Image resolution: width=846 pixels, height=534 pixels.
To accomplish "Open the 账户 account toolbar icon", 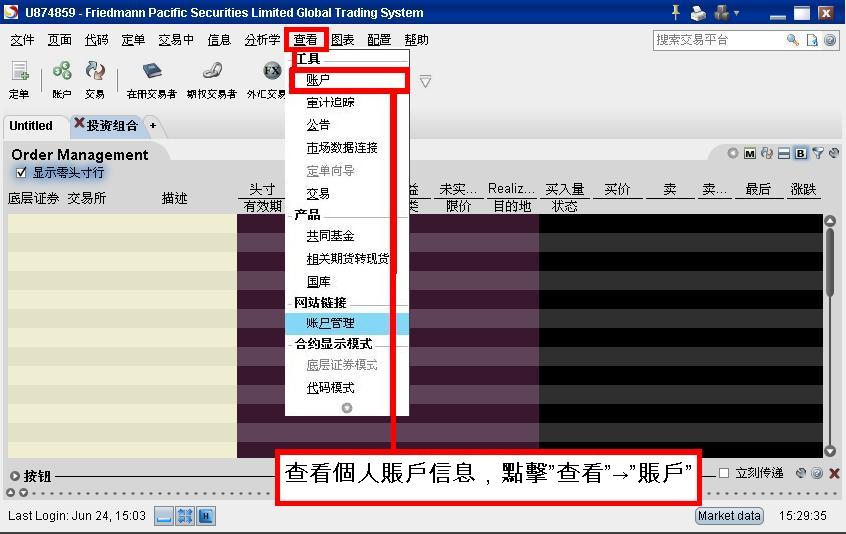I will 62,78.
